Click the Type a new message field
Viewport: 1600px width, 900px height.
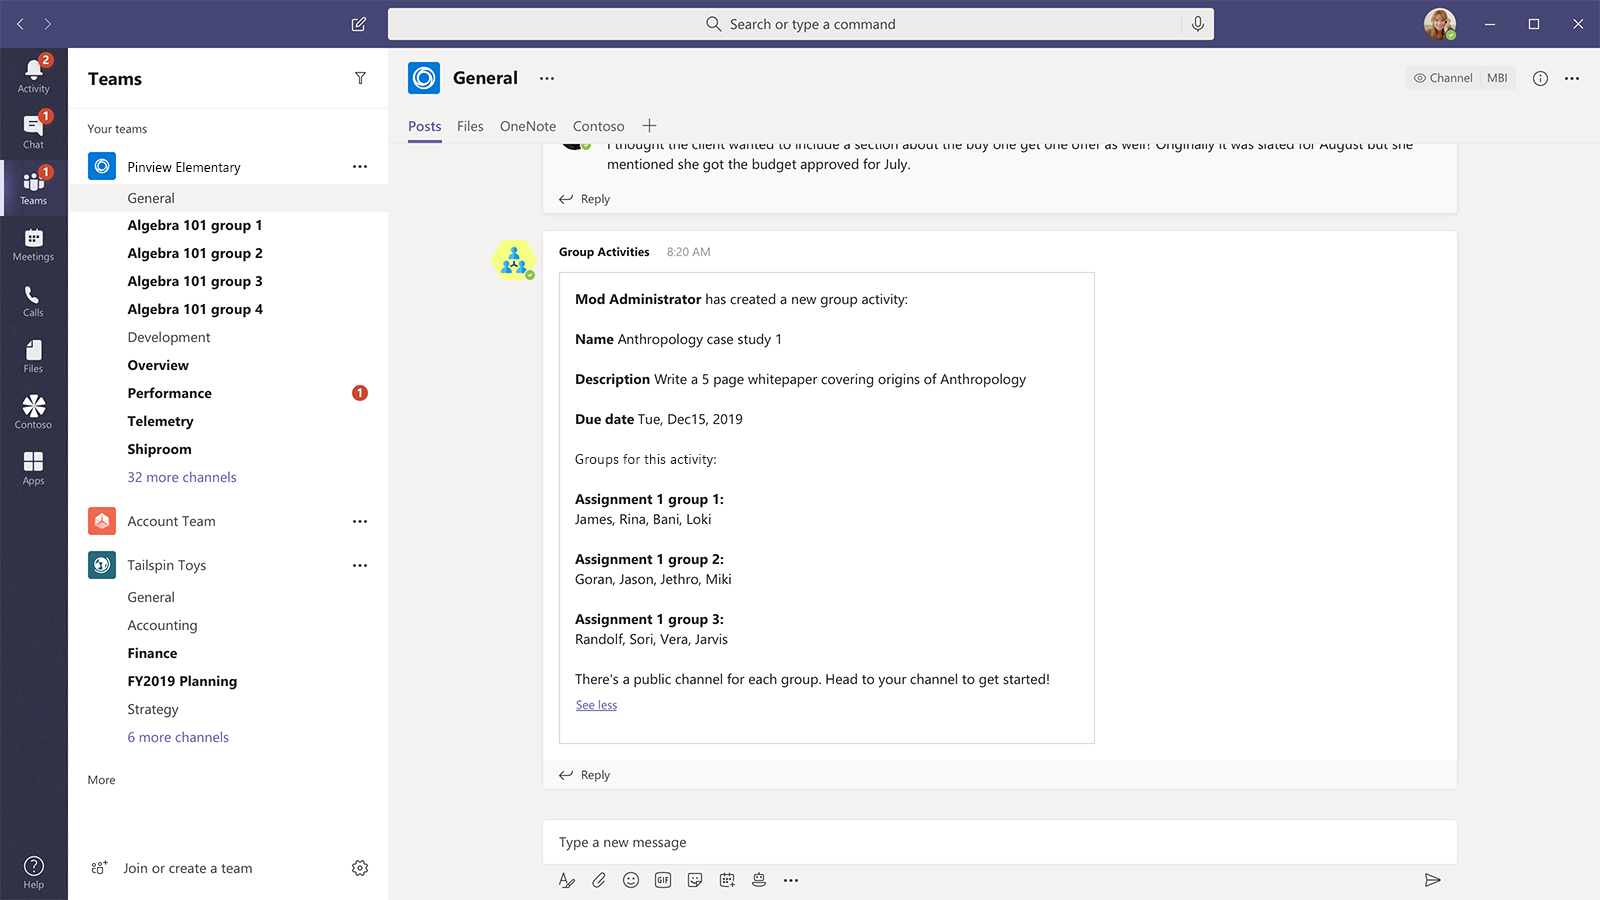[1000, 842]
